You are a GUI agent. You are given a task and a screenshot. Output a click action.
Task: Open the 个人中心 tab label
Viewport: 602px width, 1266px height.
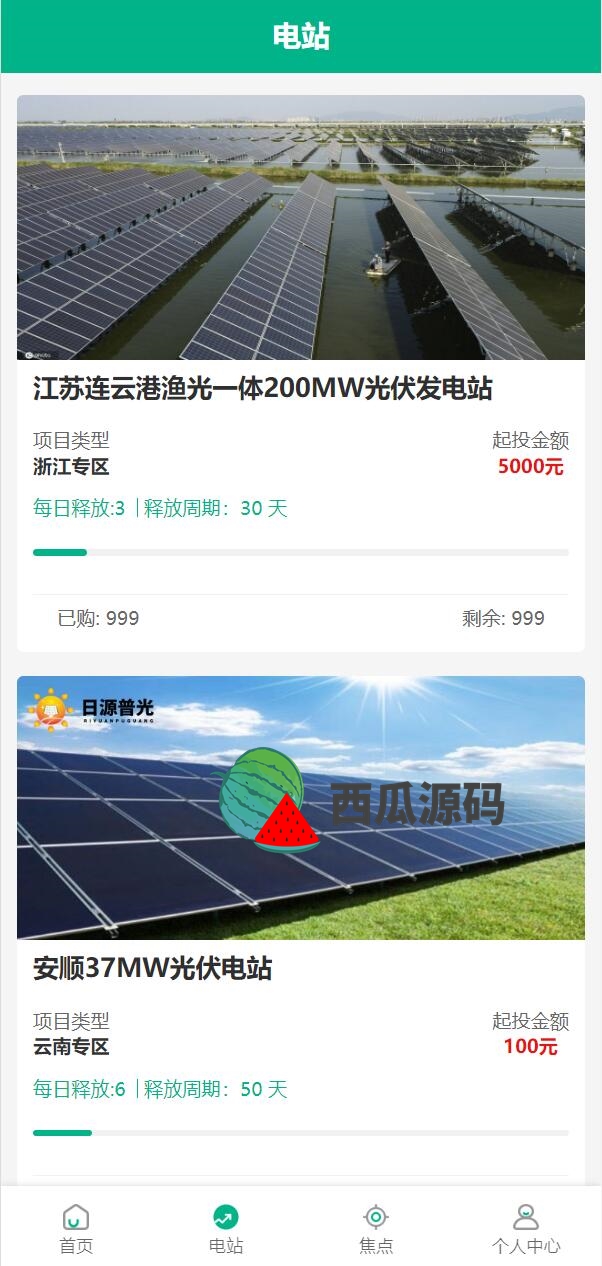pos(526,1246)
